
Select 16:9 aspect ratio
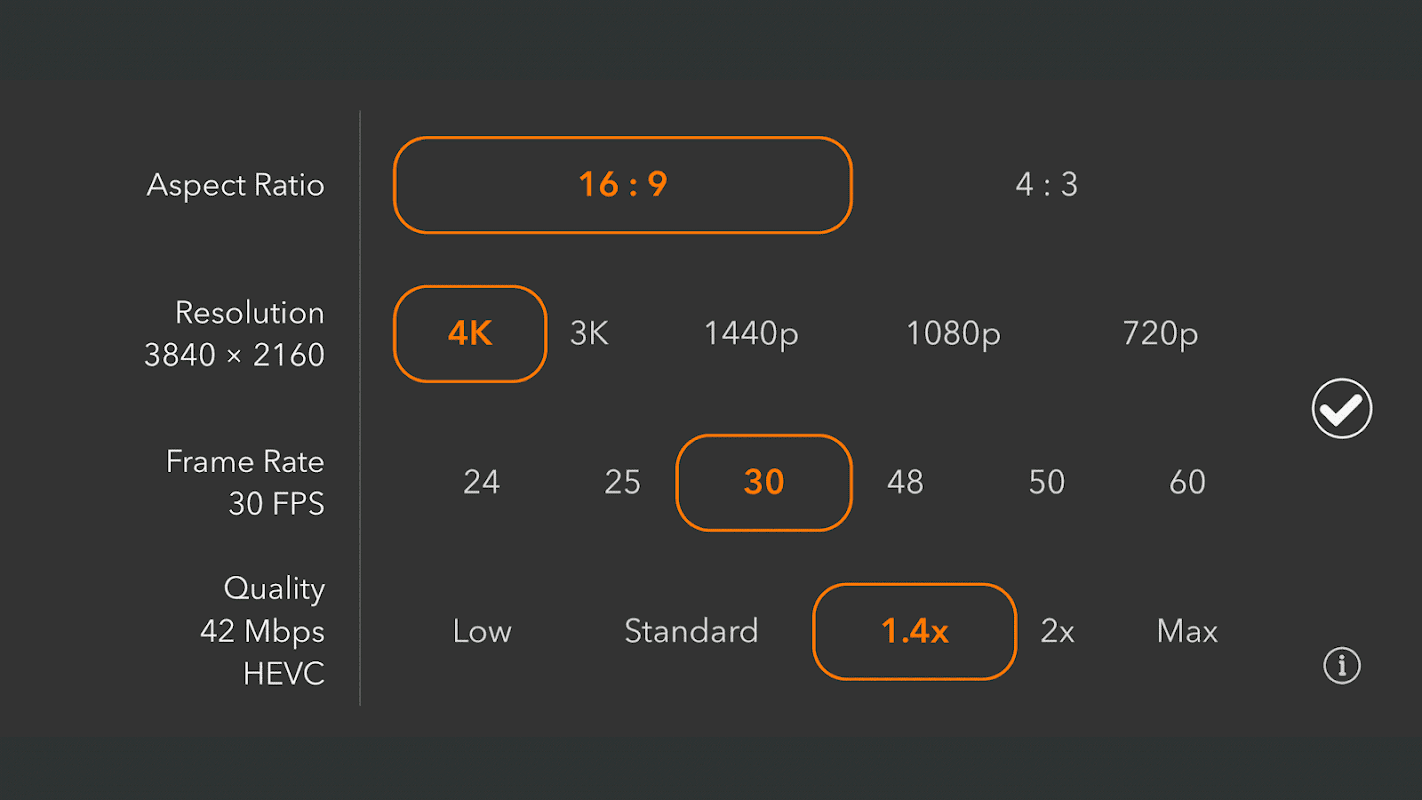(622, 185)
